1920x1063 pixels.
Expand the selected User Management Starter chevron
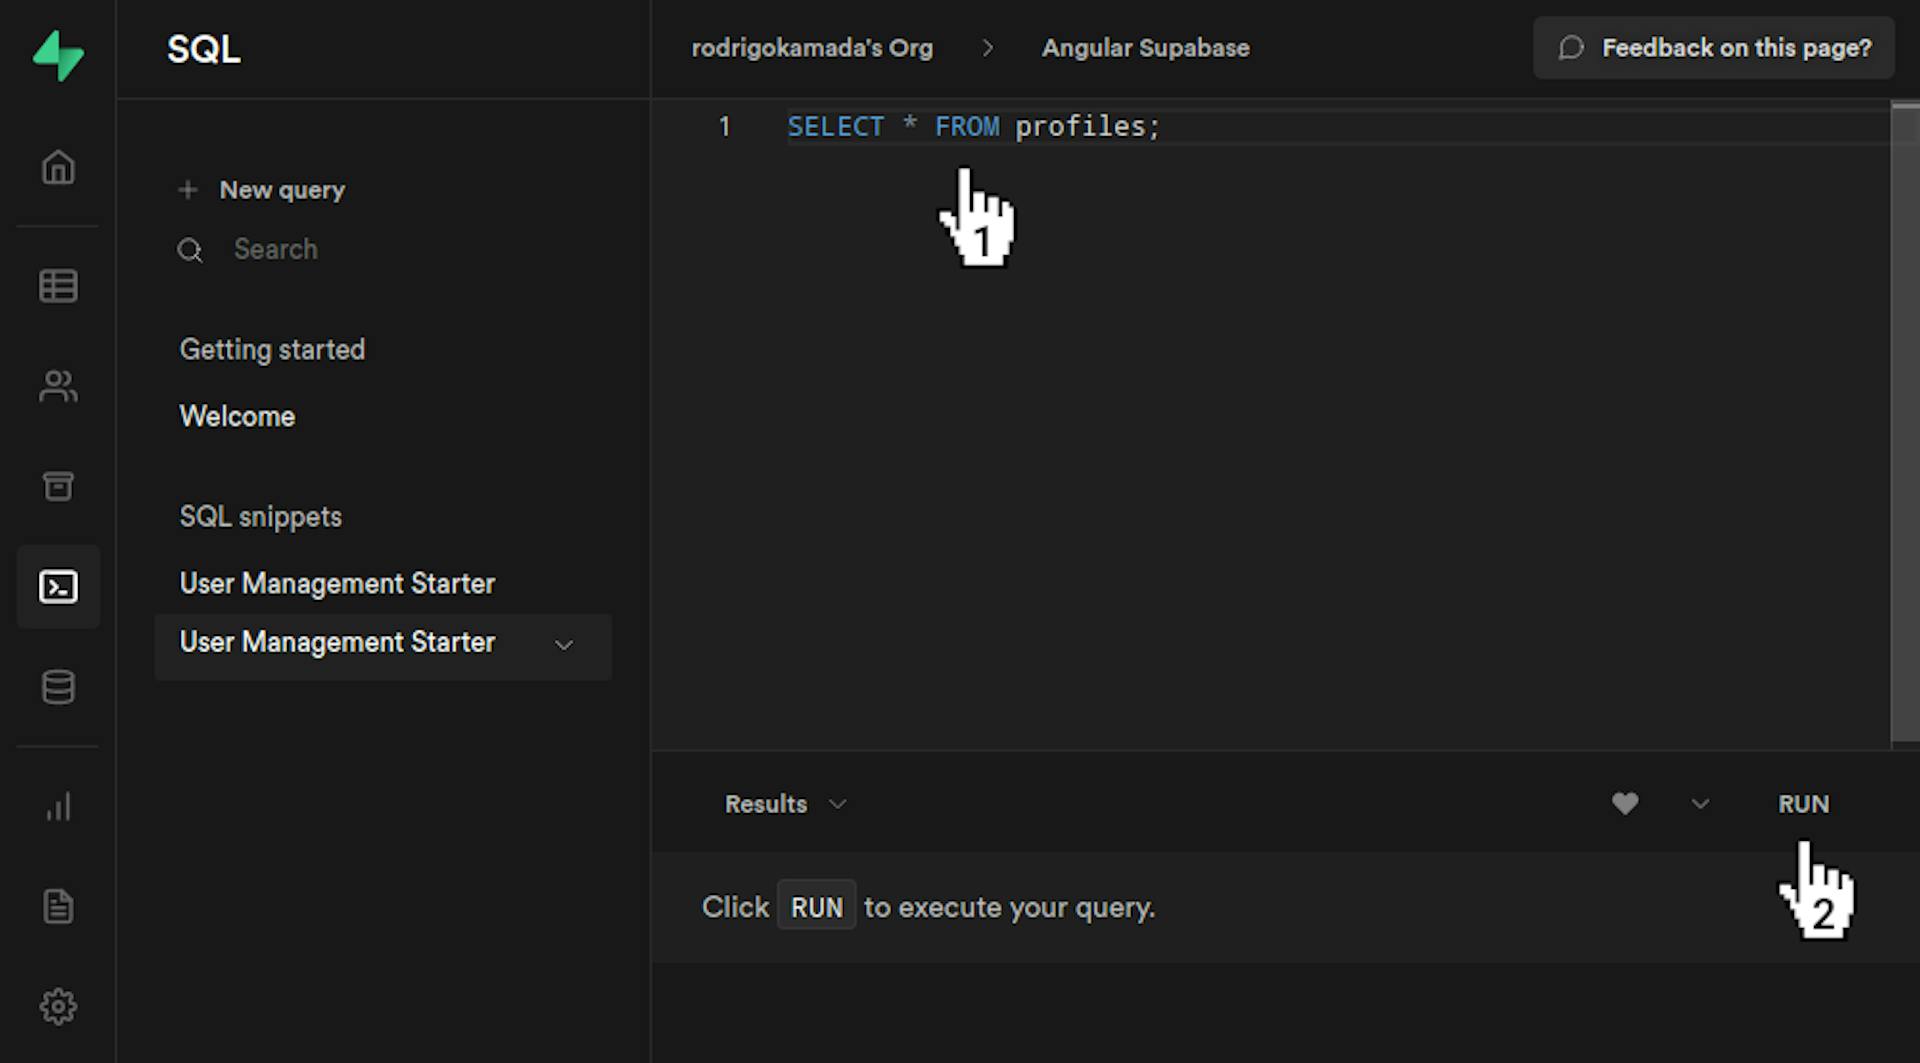click(564, 645)
